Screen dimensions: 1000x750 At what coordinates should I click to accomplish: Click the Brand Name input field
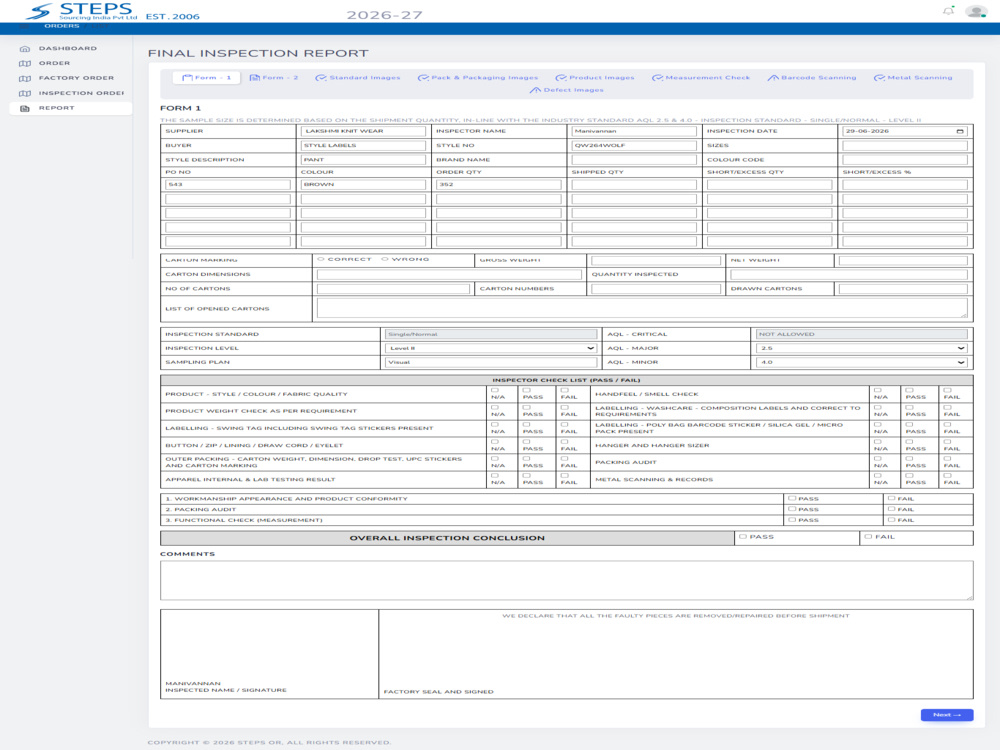click(x=634, y=160)
